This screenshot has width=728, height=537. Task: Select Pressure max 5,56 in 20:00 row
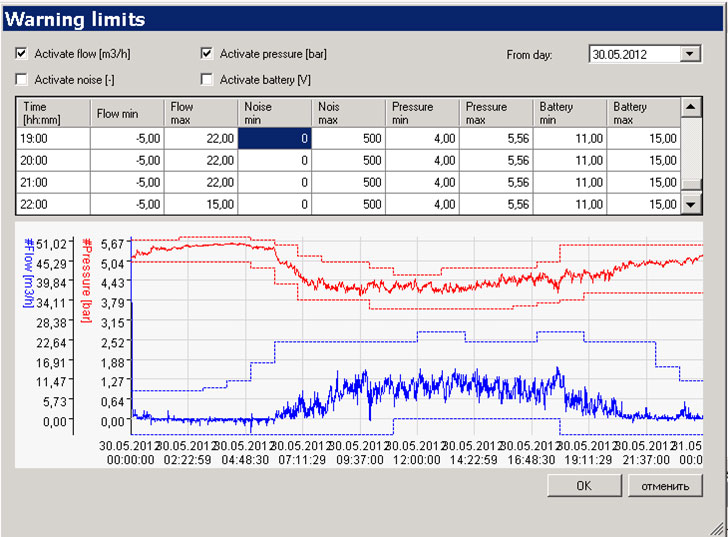pyautogui.click(x=496, y=160)
